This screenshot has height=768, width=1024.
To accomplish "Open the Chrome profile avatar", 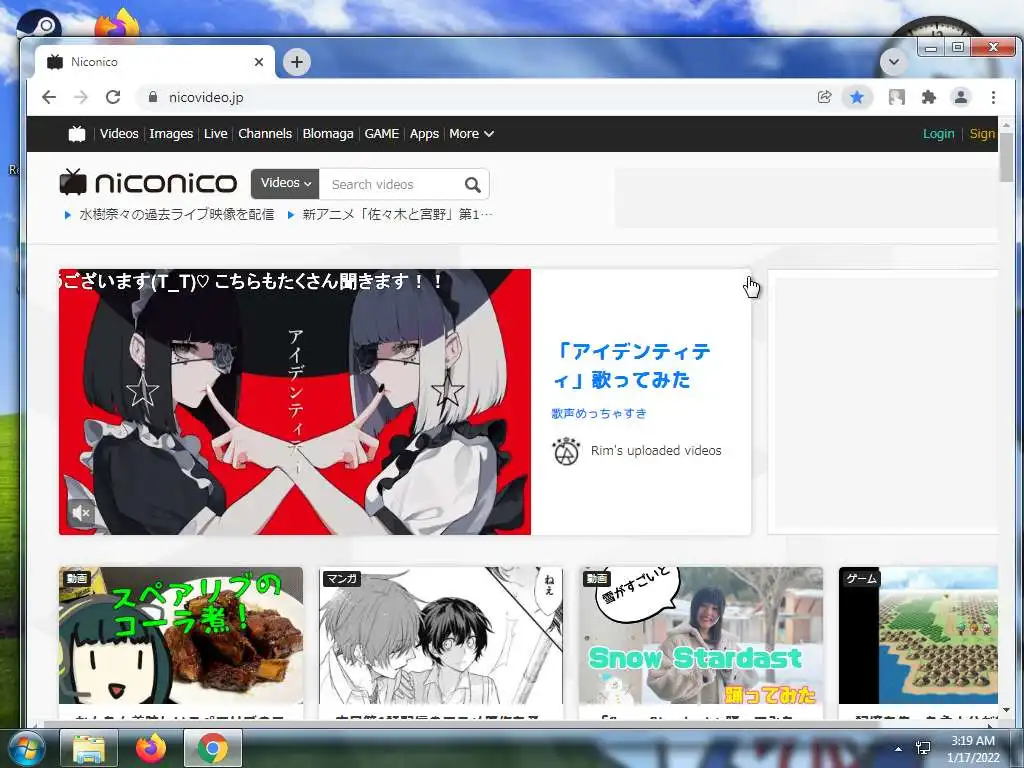I will click(x=961, y=97).
